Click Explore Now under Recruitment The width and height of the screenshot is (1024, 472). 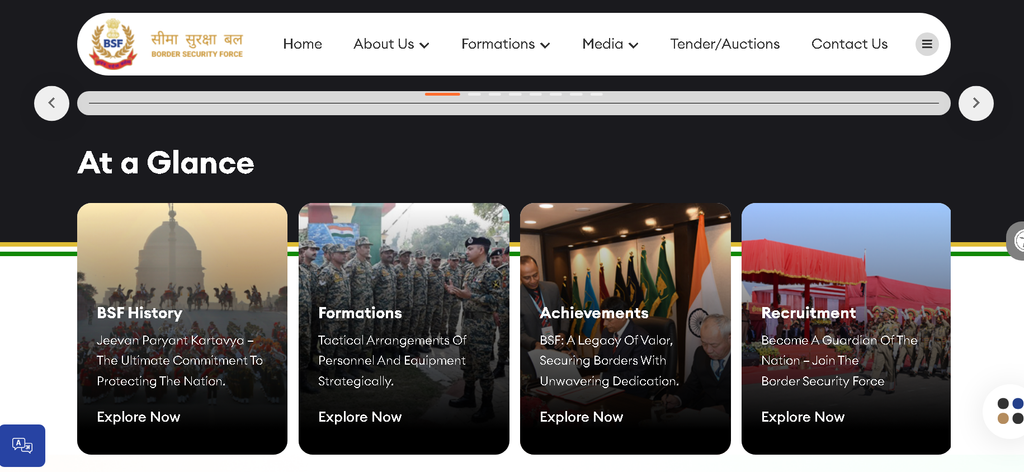[803, 417]
